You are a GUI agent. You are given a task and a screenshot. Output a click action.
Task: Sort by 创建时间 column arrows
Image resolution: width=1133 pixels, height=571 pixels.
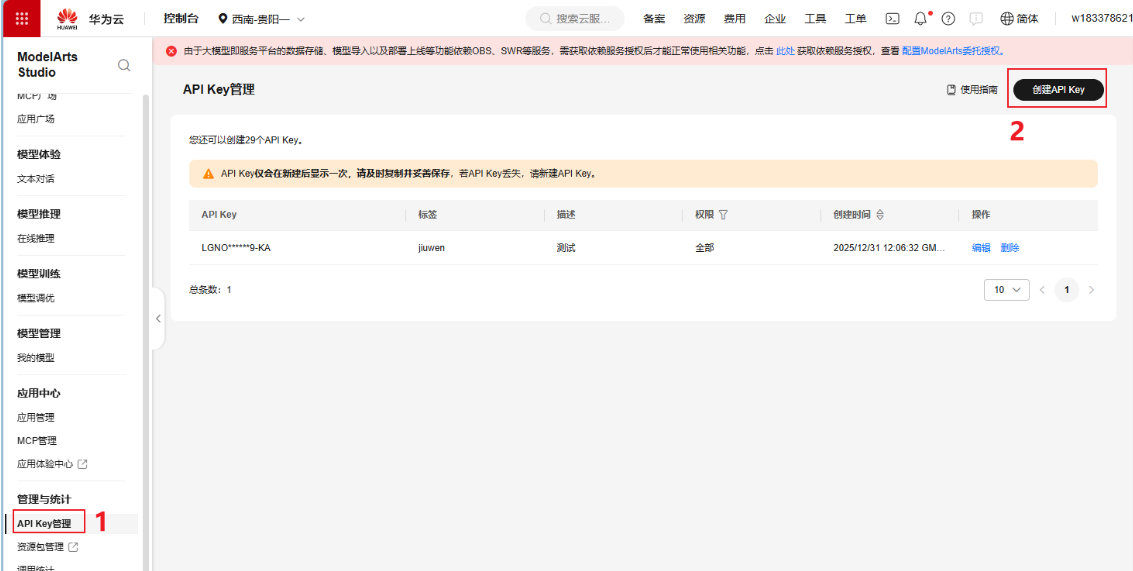pyautogui.click(x=880, y=215)
